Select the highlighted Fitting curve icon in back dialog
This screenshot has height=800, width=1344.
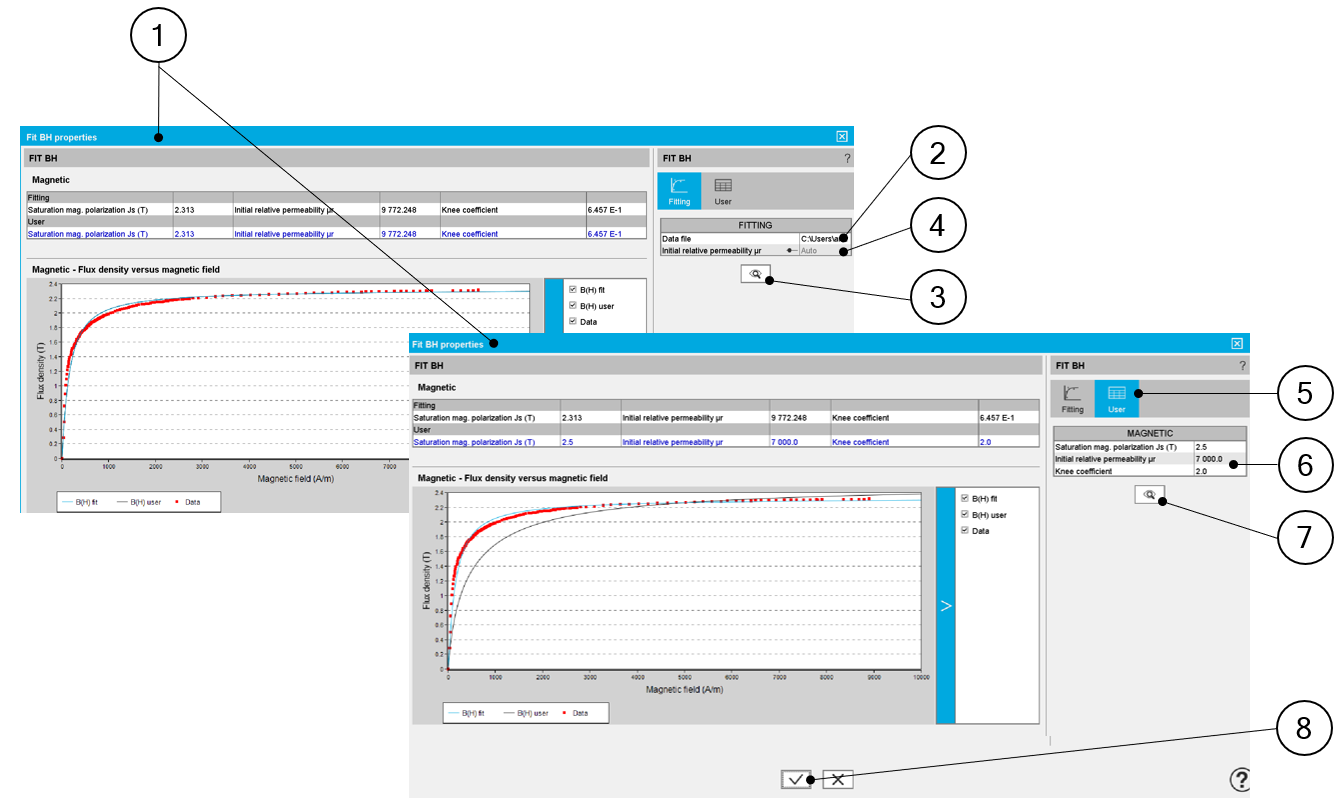point(679,189)
